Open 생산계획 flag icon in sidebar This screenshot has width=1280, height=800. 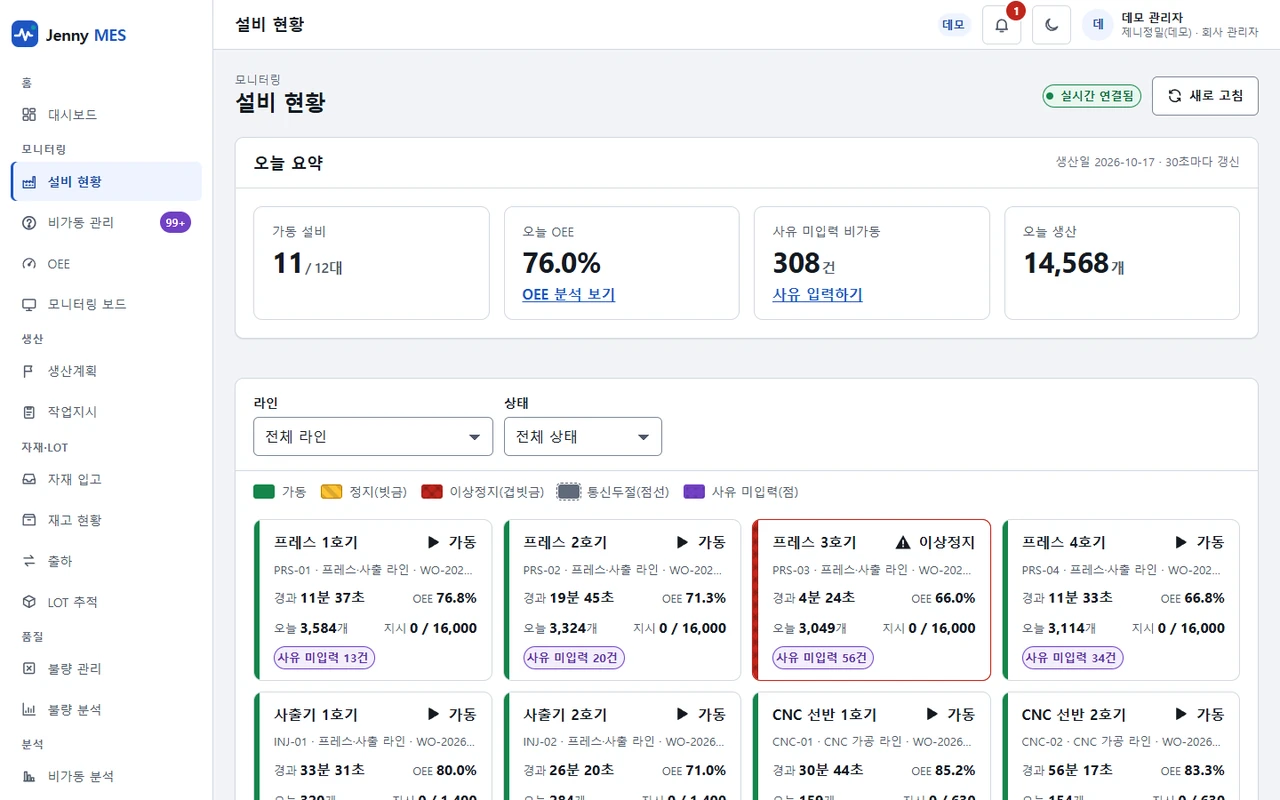pos(29,371)
